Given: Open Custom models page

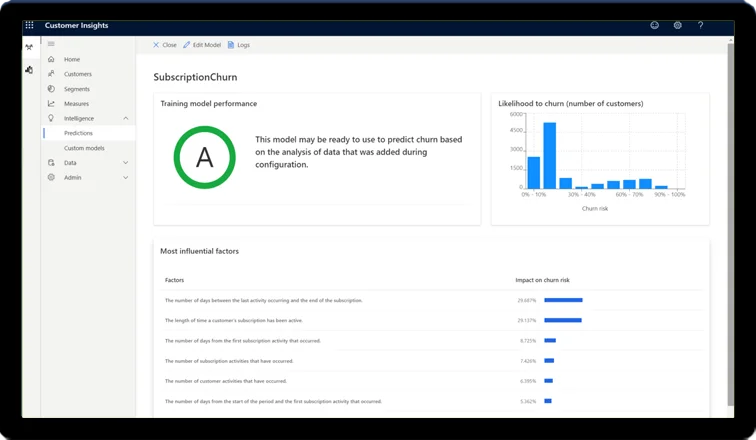Looking at the screenshot, I should pos(84,148).
